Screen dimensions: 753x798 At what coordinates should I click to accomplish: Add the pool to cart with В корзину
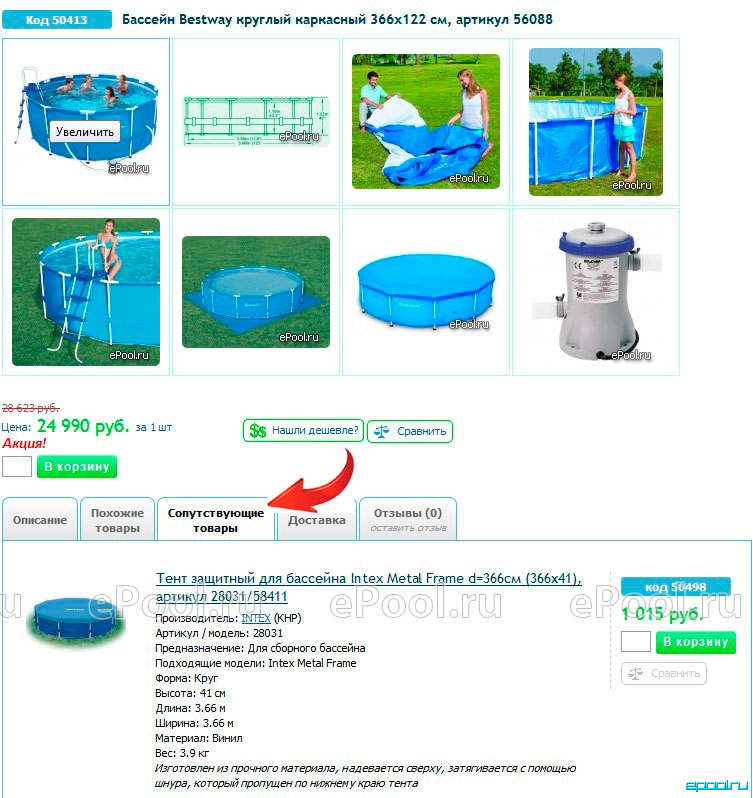click(77, 467)
